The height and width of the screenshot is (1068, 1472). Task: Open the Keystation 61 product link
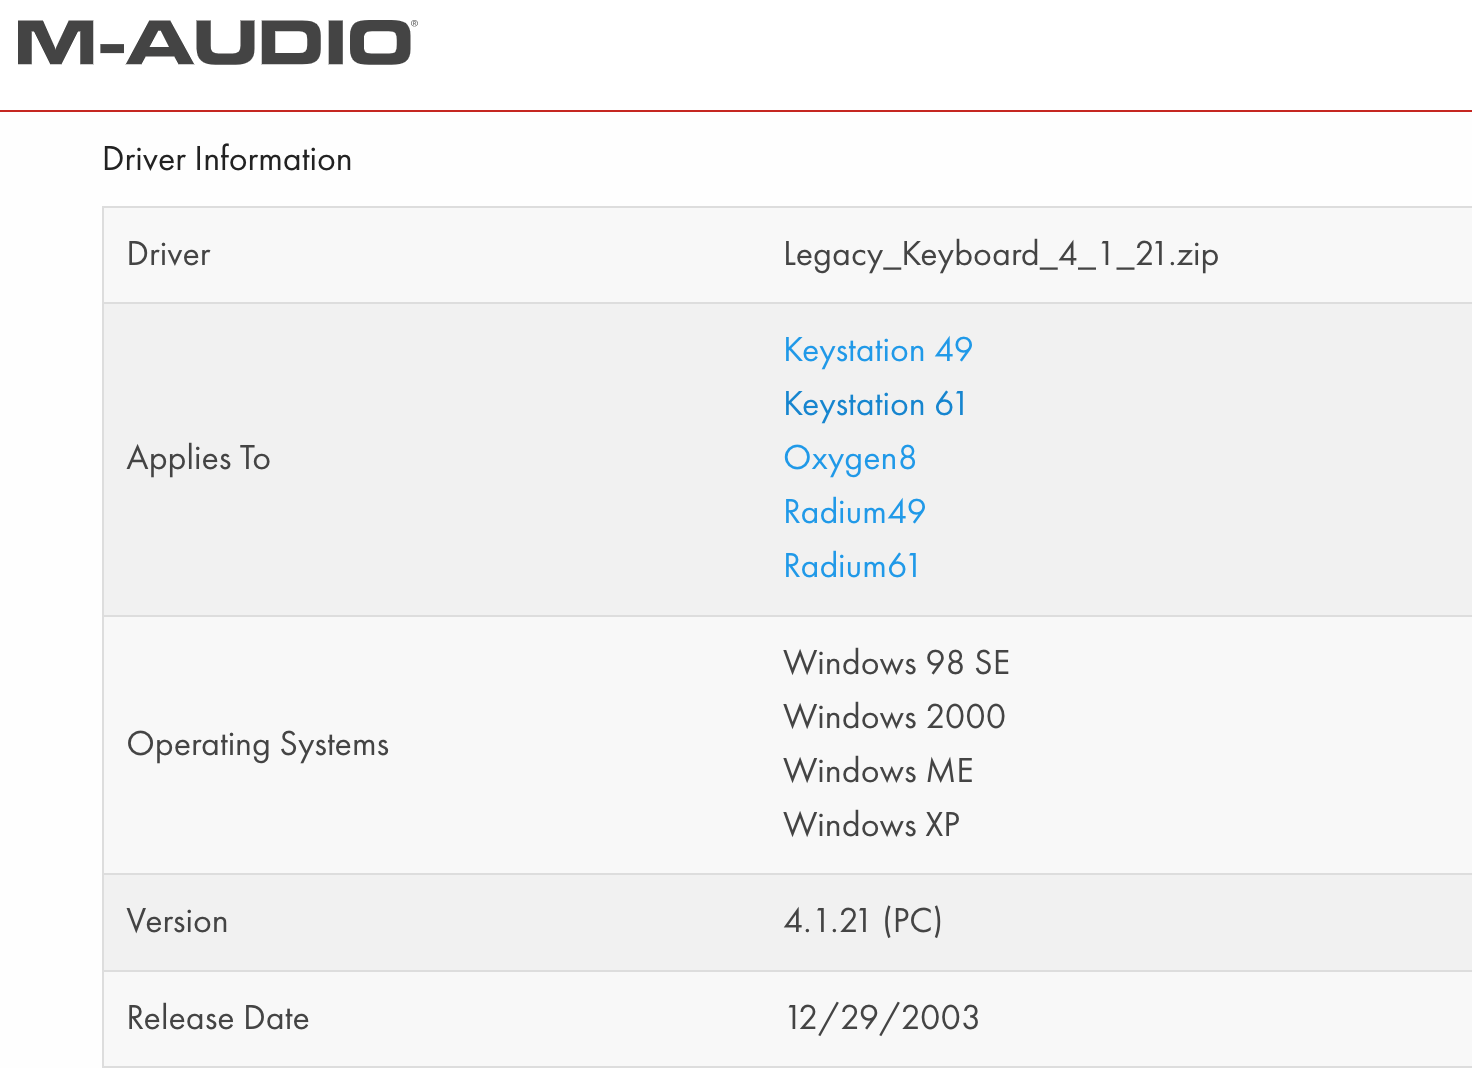click(875, 404)
